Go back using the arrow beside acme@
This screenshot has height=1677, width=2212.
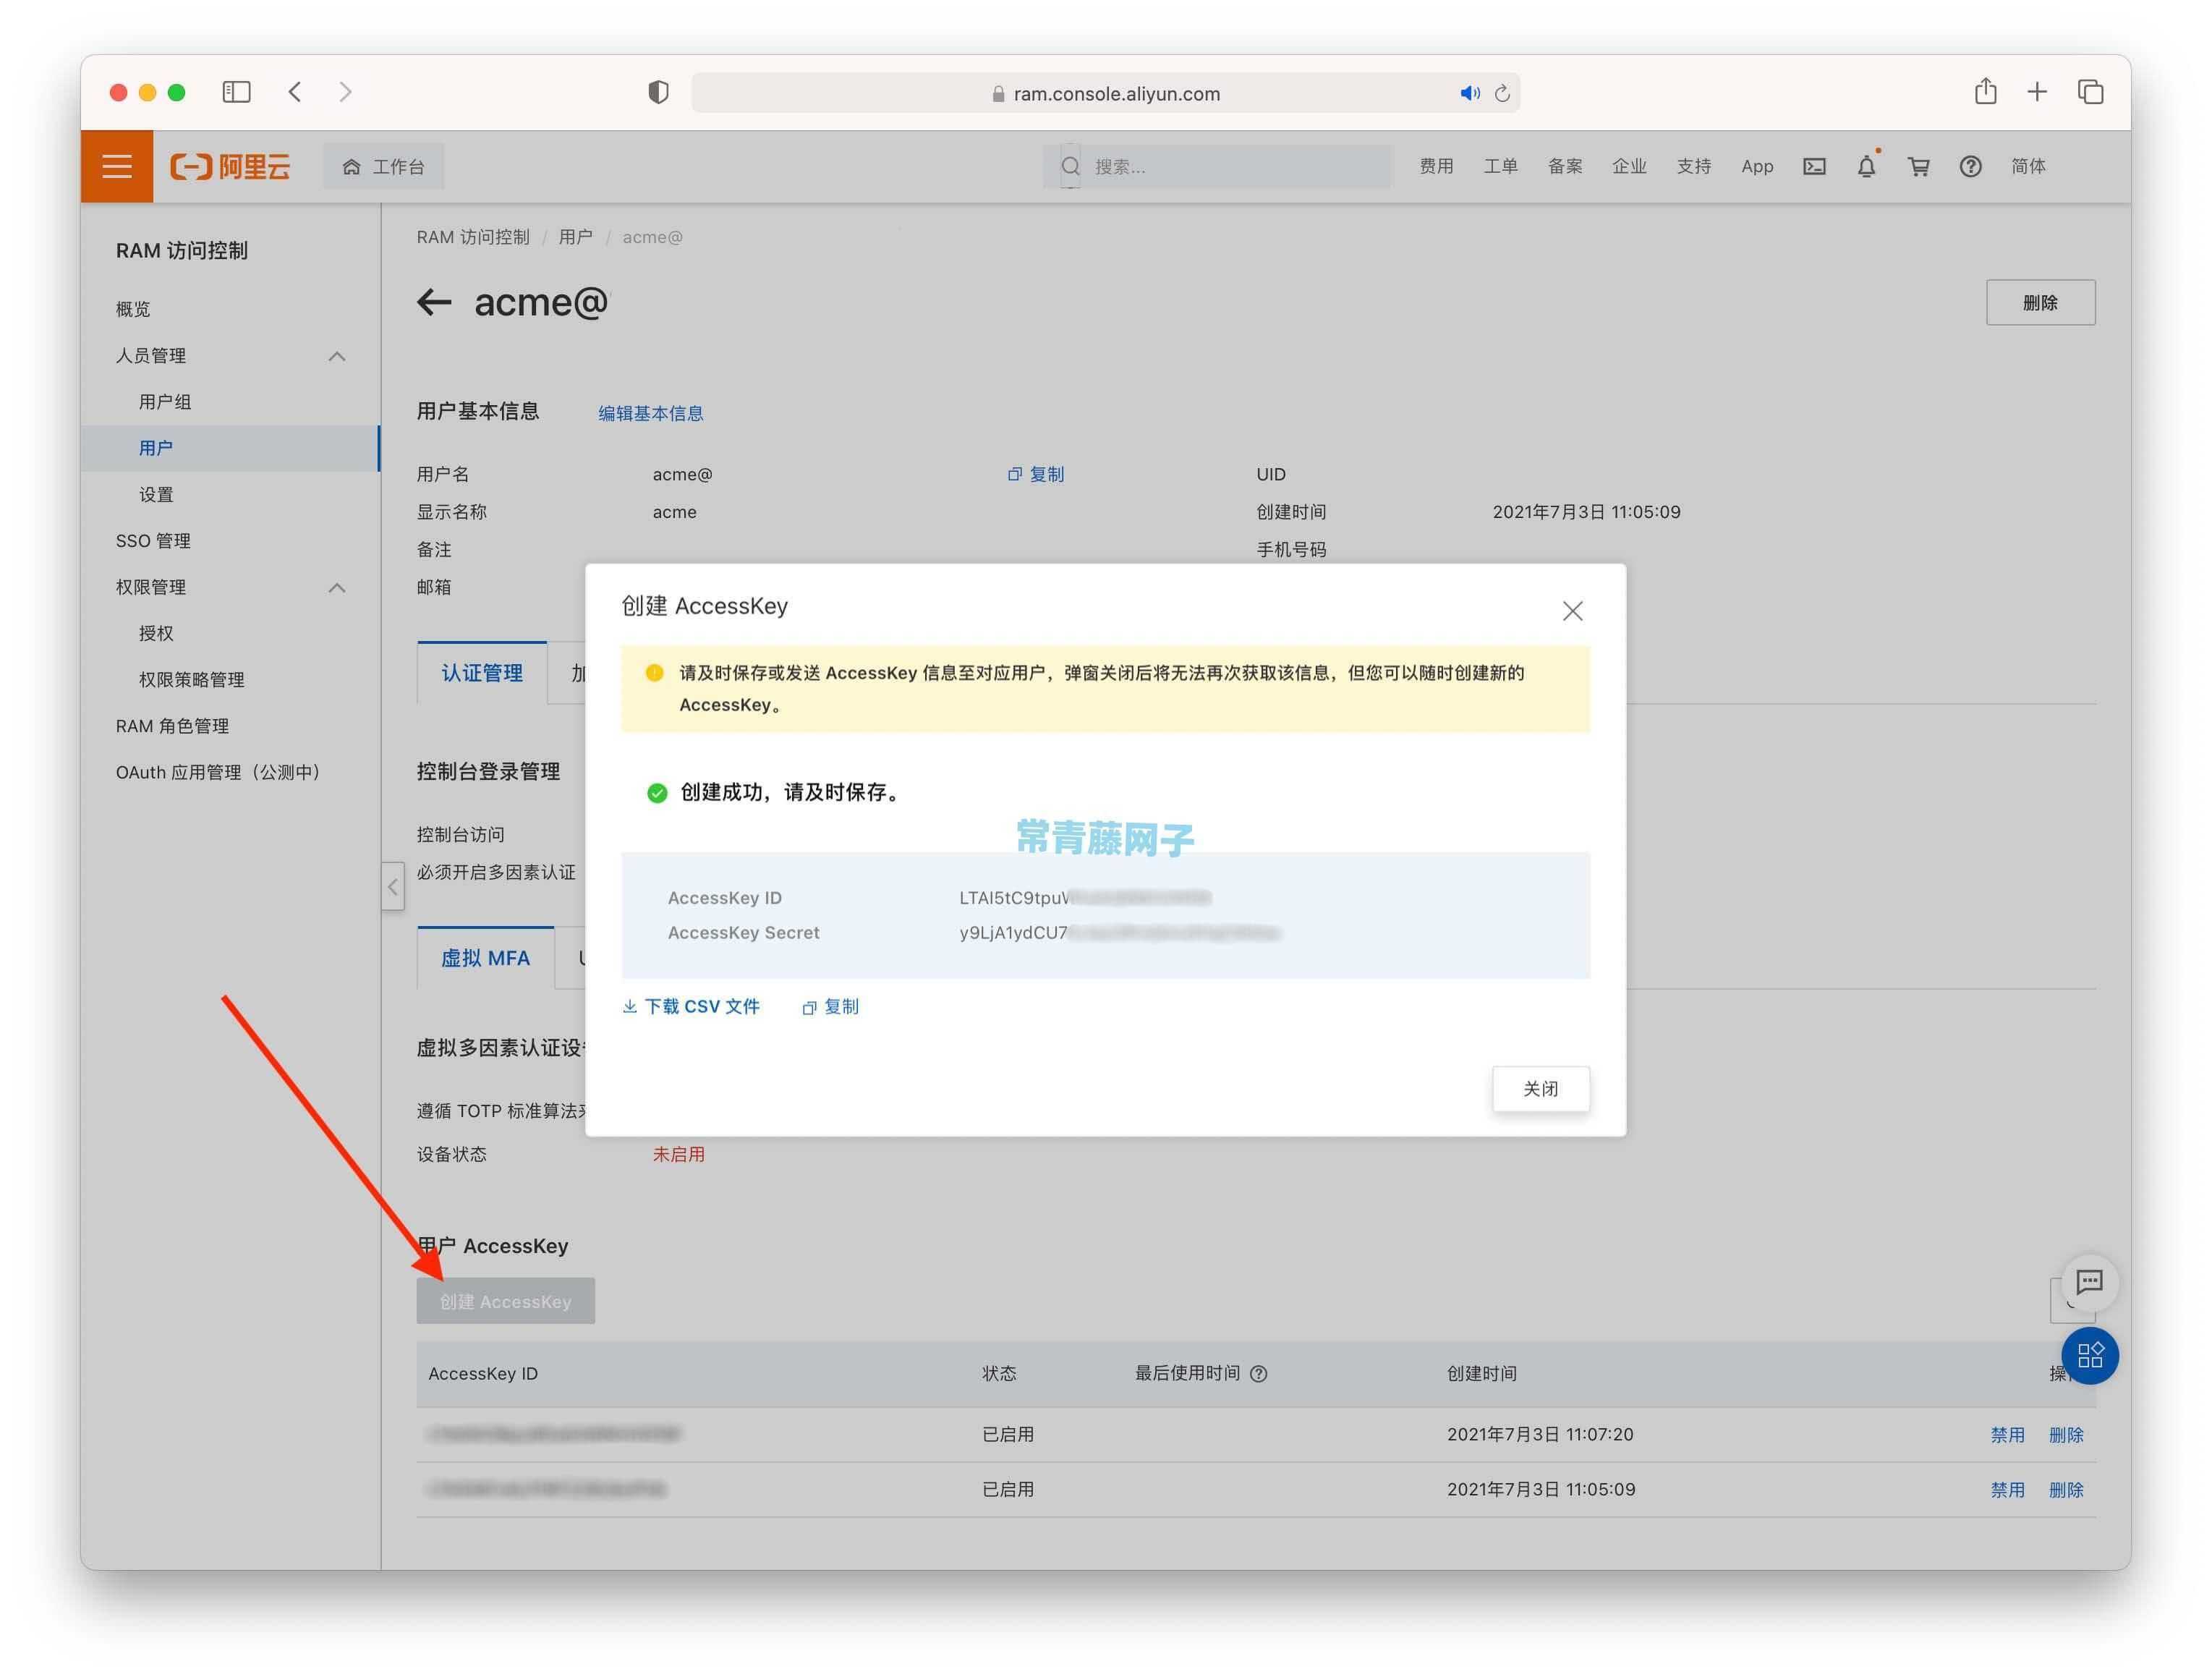434,302
